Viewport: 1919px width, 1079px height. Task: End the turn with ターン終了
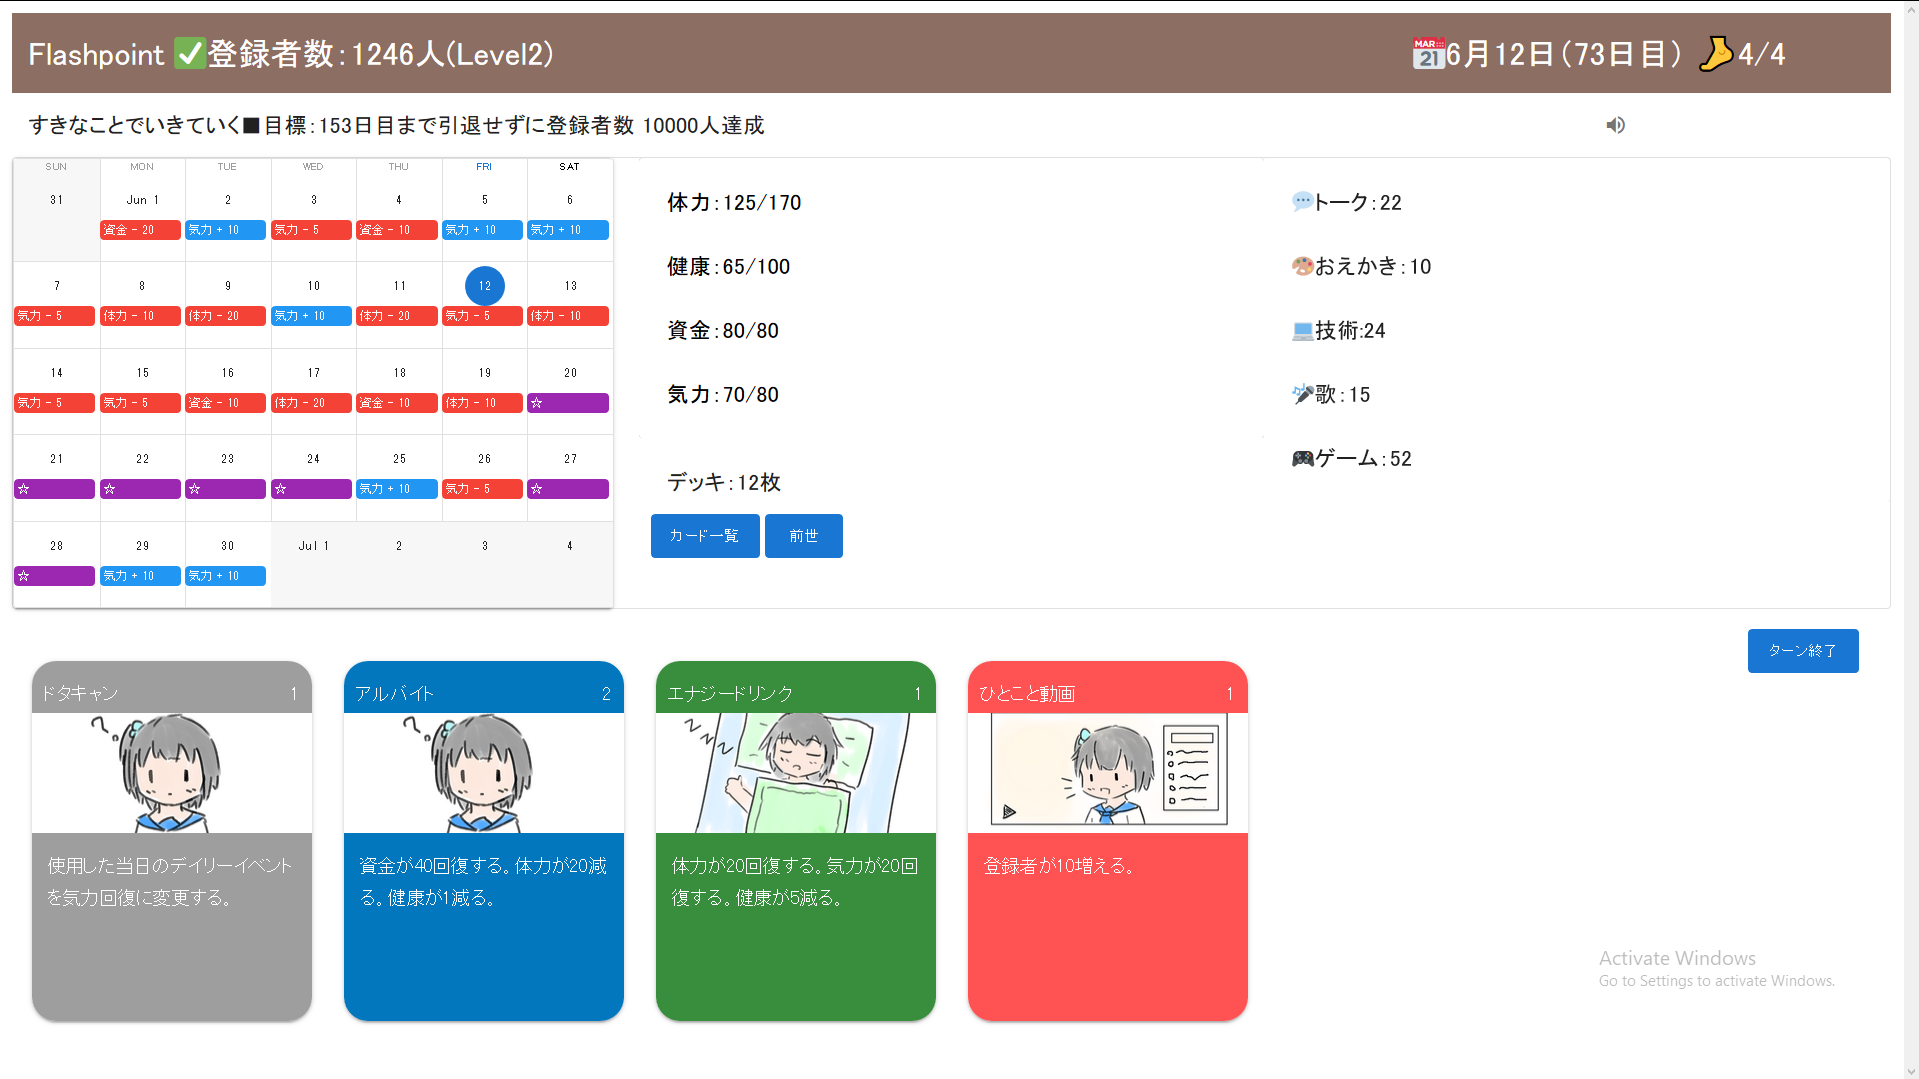(1803, 651)
